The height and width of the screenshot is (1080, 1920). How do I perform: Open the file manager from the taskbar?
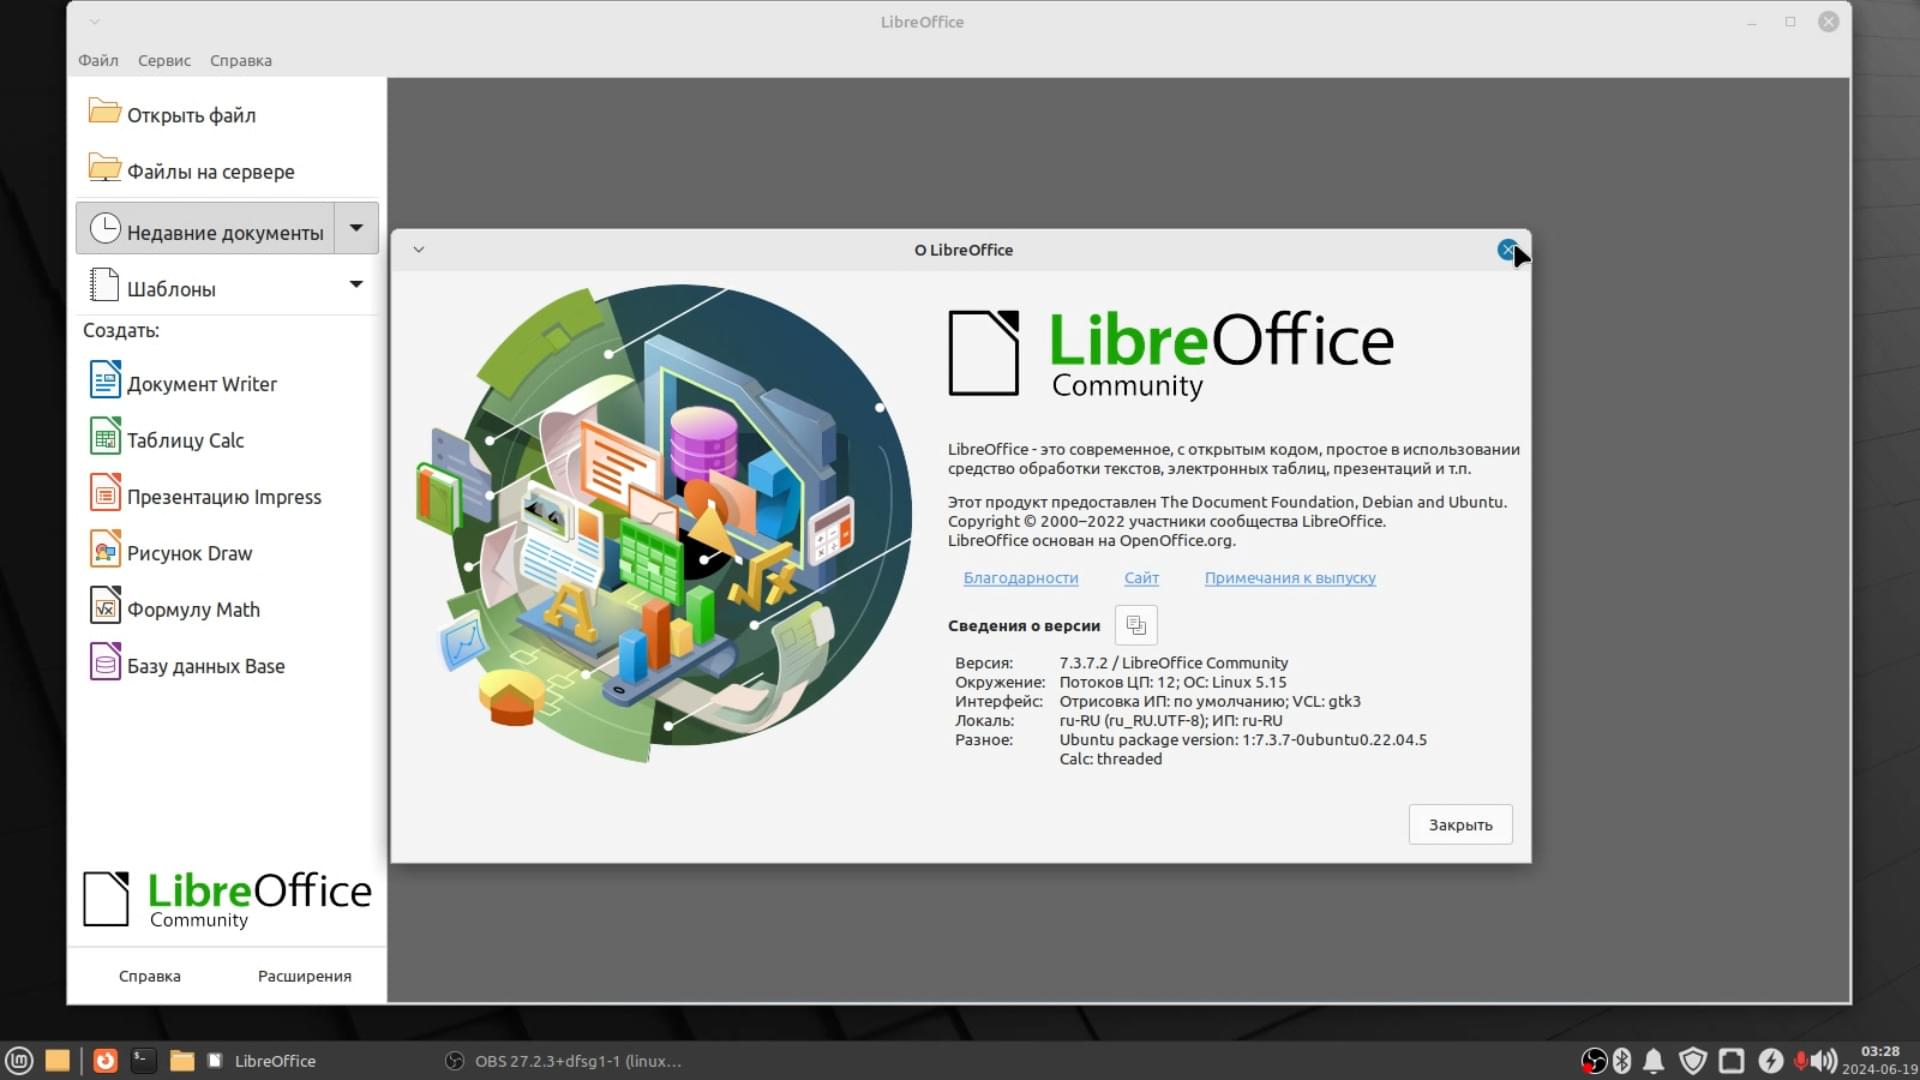pos(181,1060)
